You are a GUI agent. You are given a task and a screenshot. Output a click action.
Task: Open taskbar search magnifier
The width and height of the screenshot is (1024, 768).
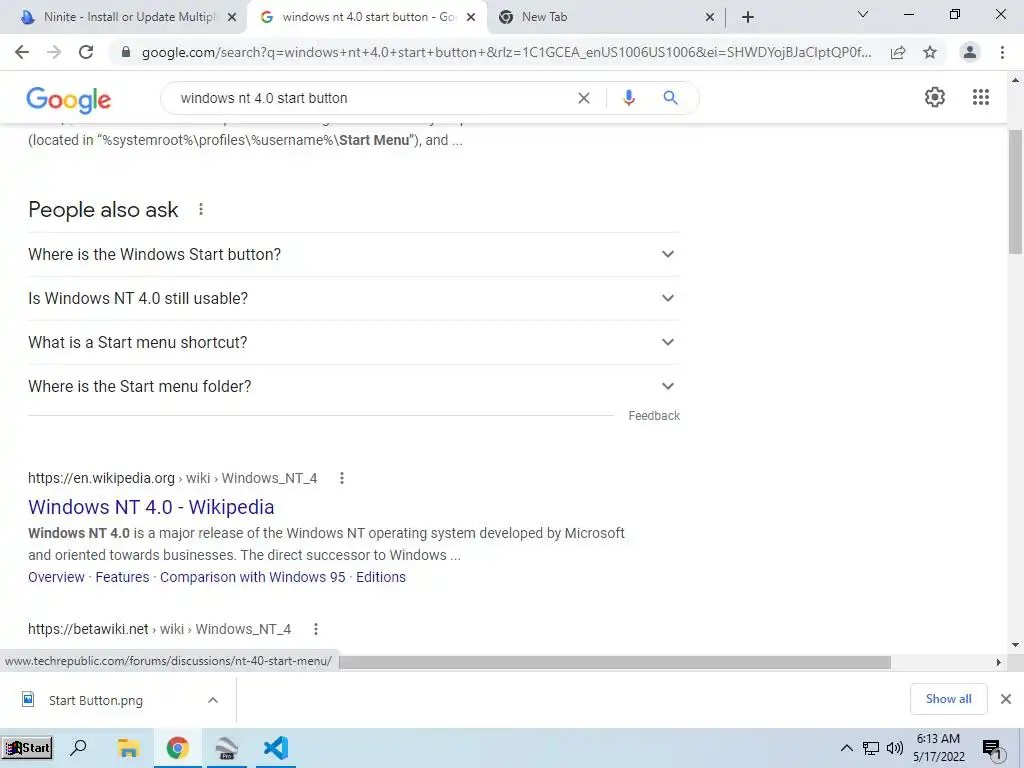tap(78, 747)
